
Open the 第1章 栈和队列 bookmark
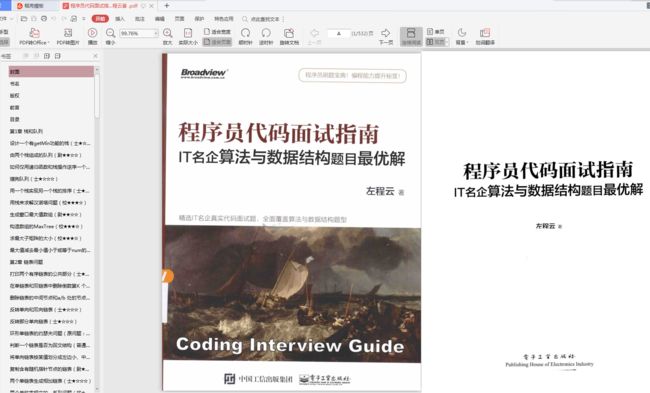[x=26, y=131]
